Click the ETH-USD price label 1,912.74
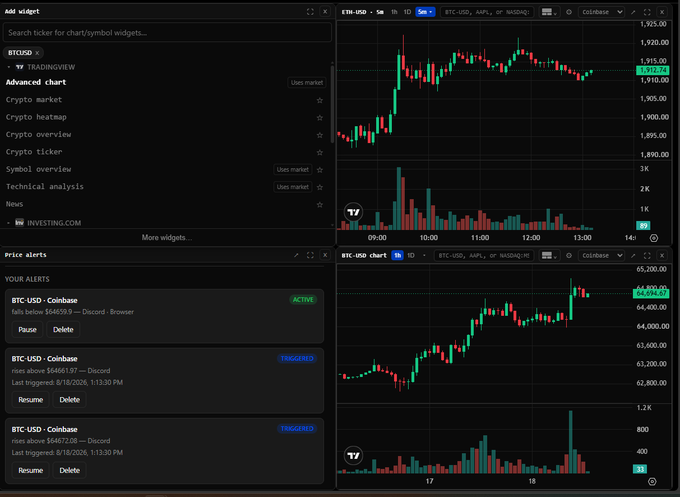Screen dimensions: 680x497 (653, 70)
